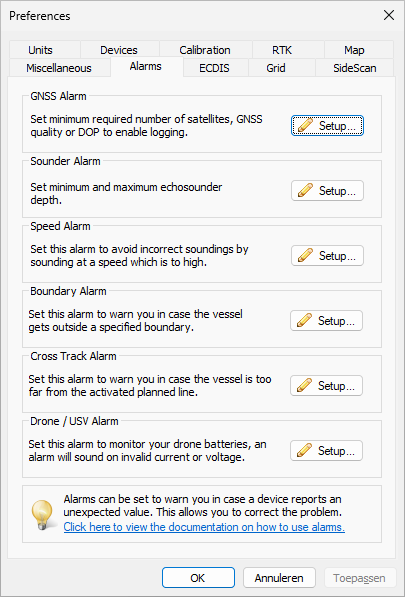Close the Preferences dialog window

coord(389,16)
